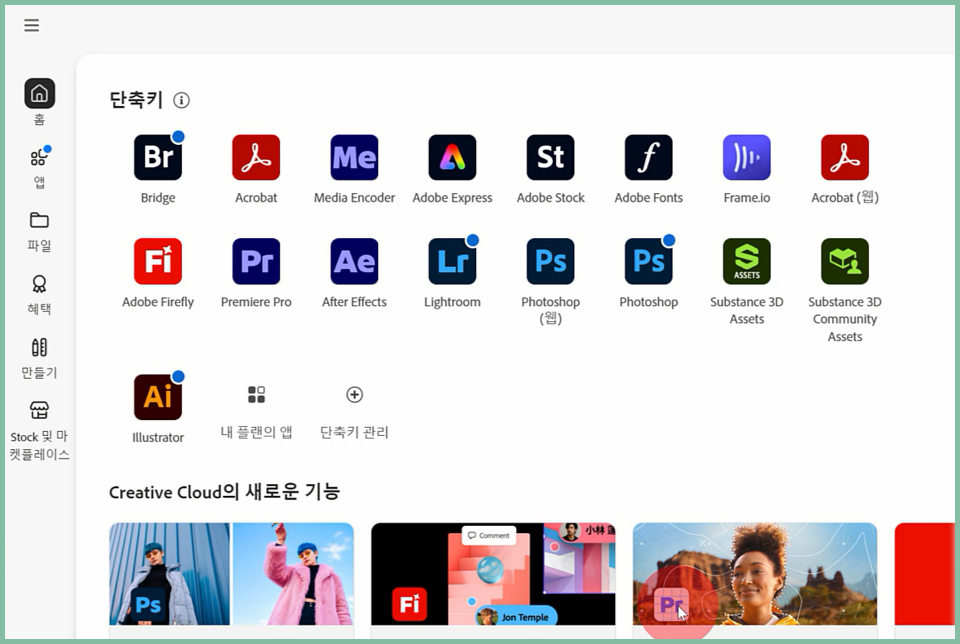Select the Premiere Pro icon
Image resolution: width=960 pixels, height=644 pixels.
[x=256, y=261]
